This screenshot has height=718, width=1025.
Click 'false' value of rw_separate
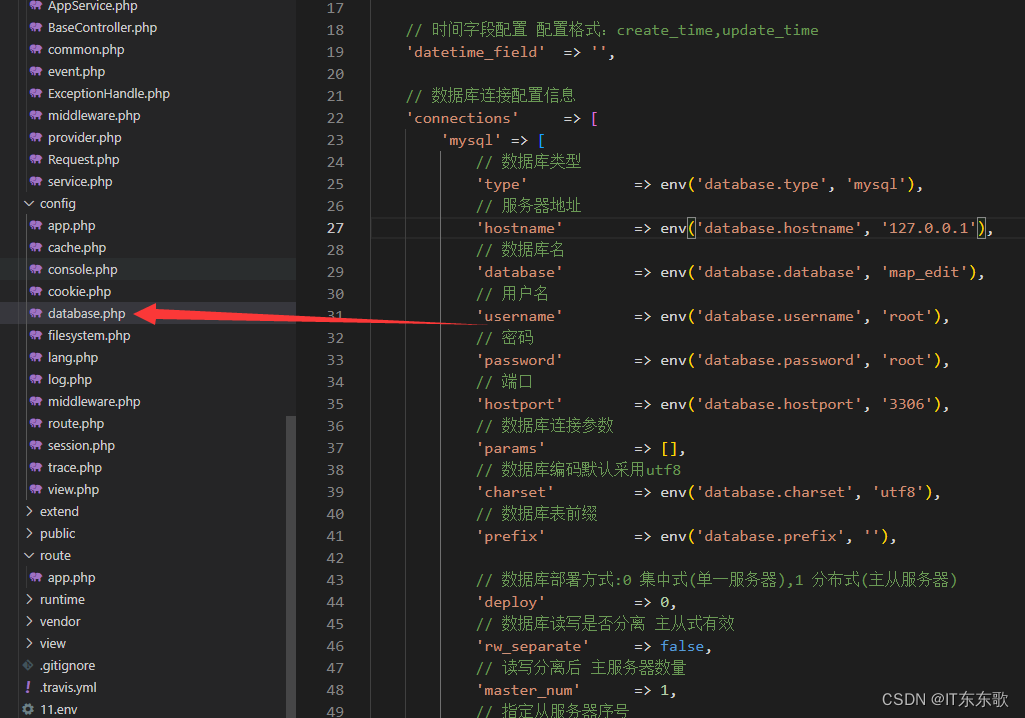[x=682, y=646]
